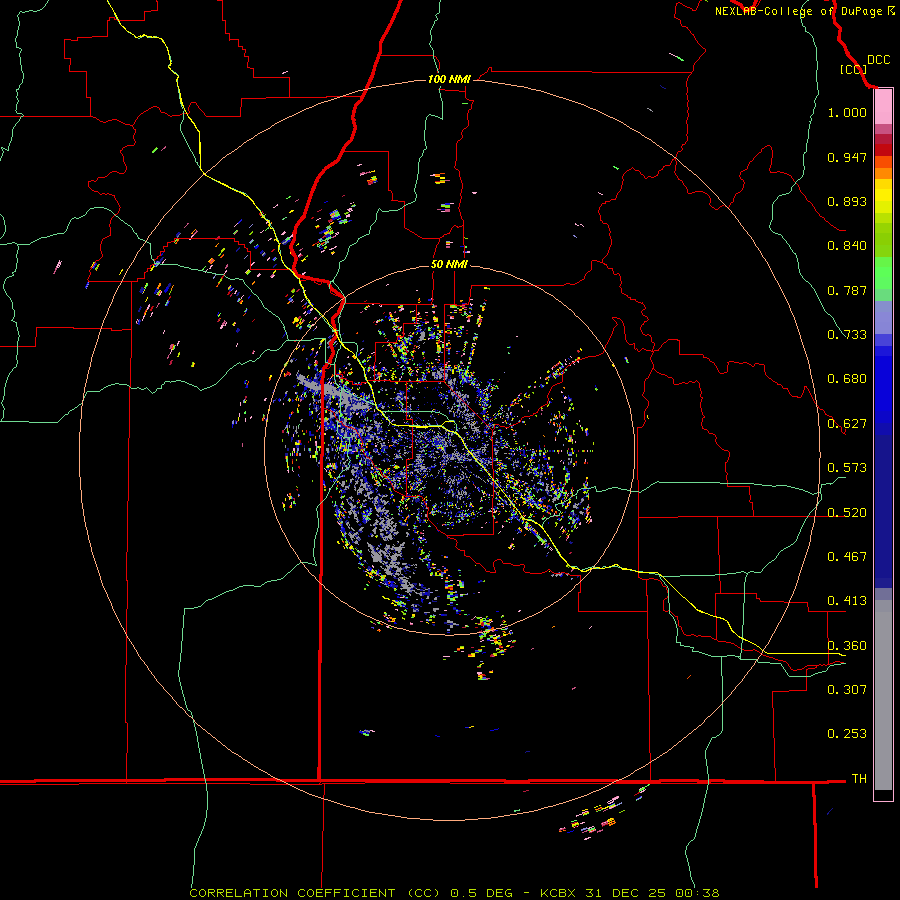
Task: Click the "[CC]" units label
Action: 853,69
